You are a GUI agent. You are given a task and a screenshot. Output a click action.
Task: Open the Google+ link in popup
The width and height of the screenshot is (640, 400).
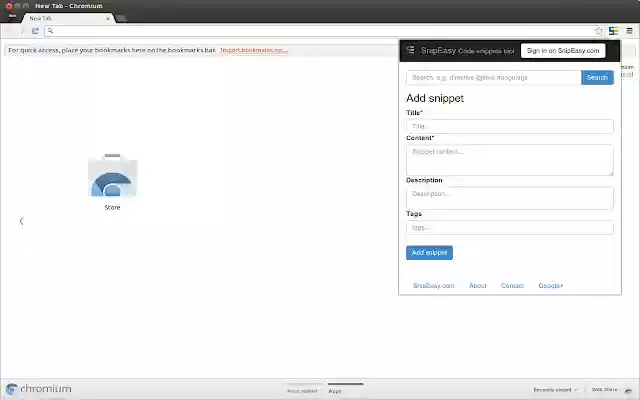pos(551,286)
